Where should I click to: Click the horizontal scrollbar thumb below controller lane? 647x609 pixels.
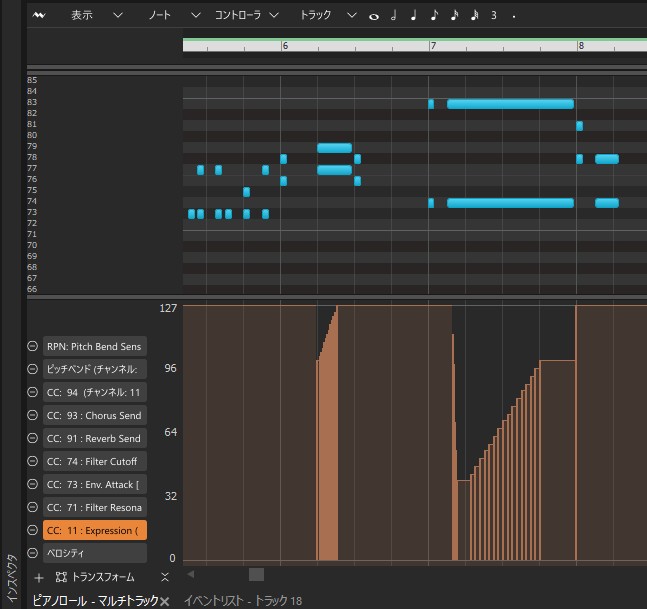point(256,574)
